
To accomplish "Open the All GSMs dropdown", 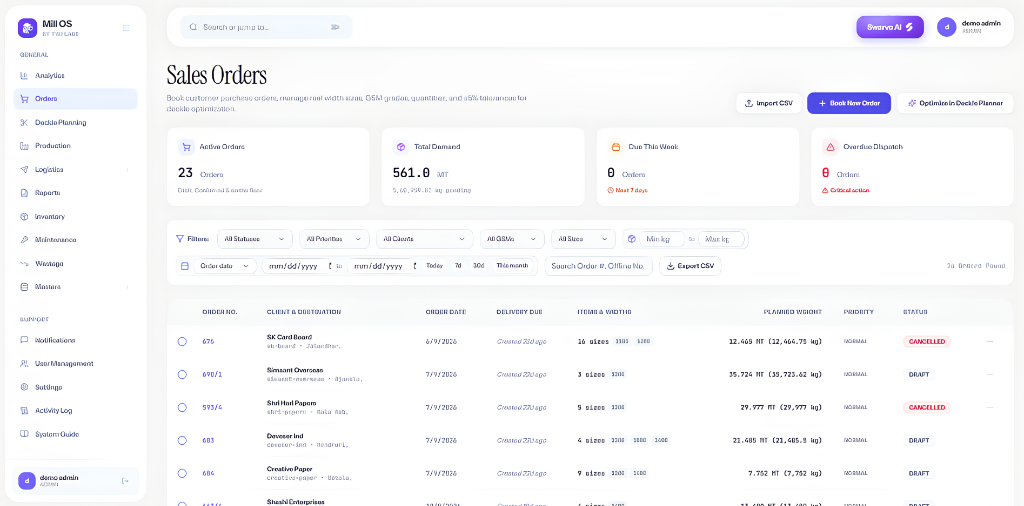I will point(512,239).
